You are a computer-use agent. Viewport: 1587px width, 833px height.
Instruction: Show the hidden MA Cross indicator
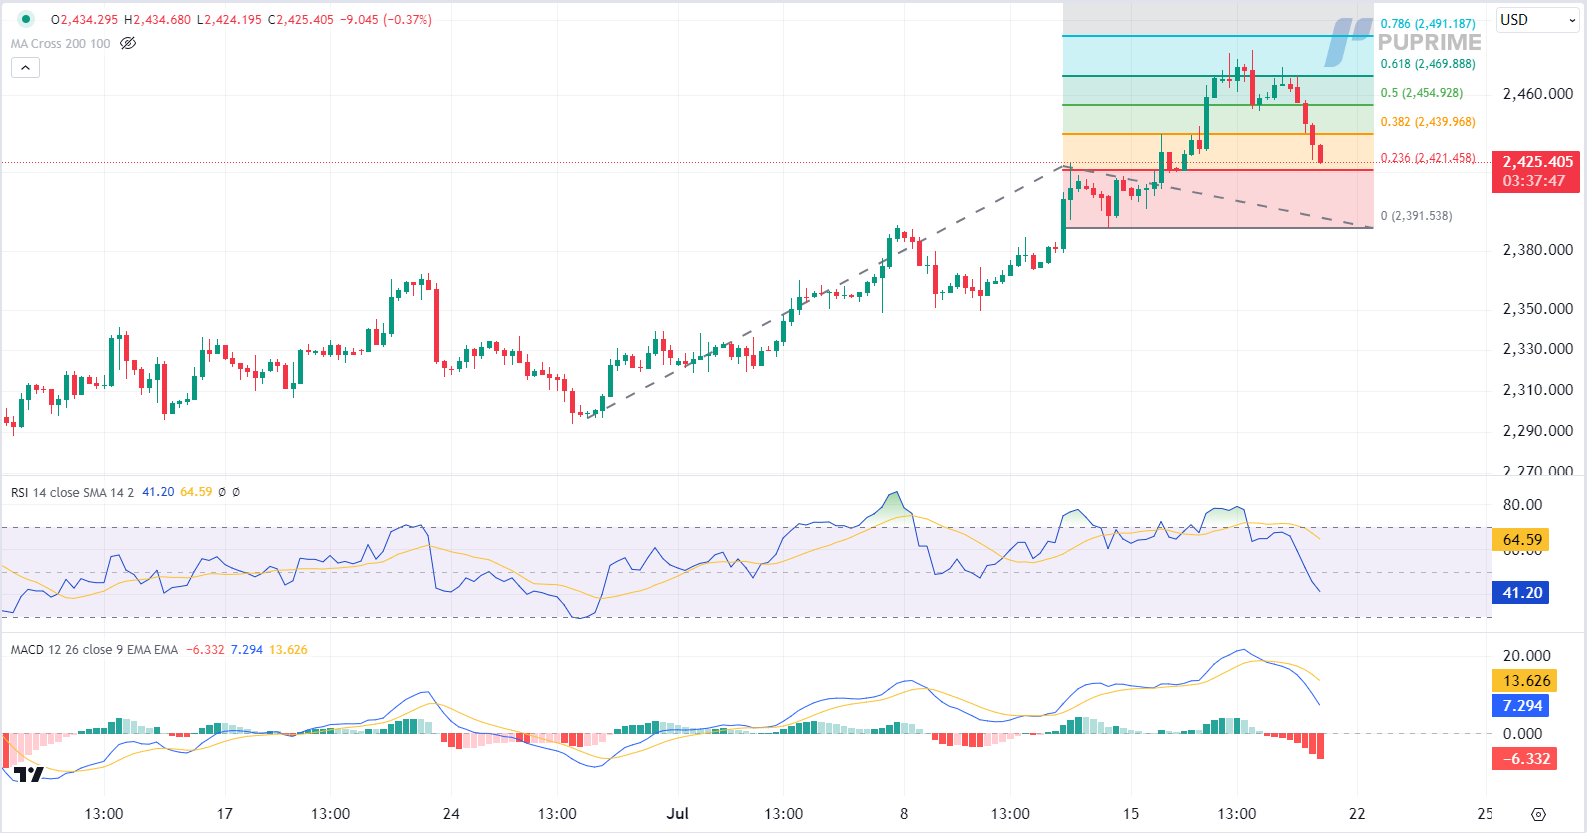128,43
